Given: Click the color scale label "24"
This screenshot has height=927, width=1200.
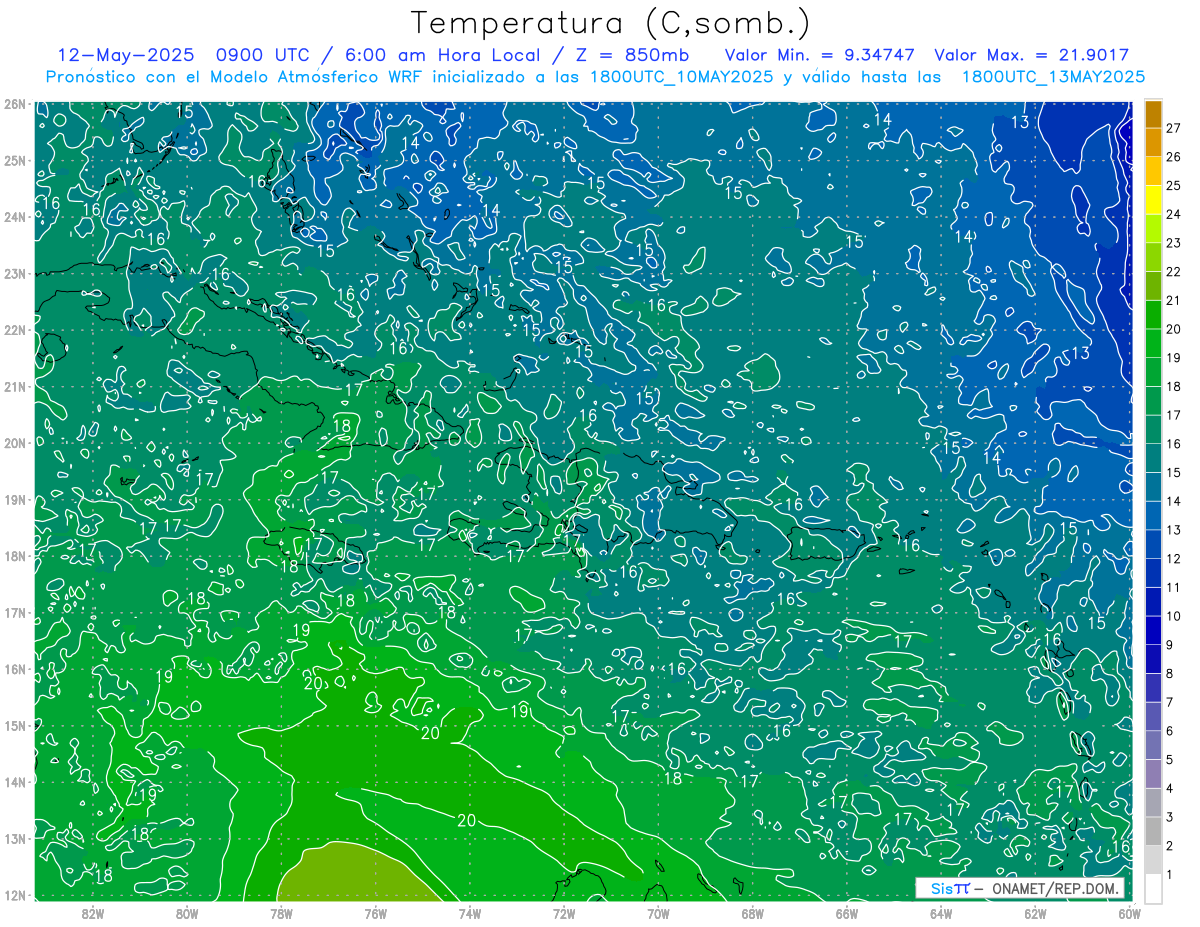Looking at the screenshot, I should (x=1174, y=214).
